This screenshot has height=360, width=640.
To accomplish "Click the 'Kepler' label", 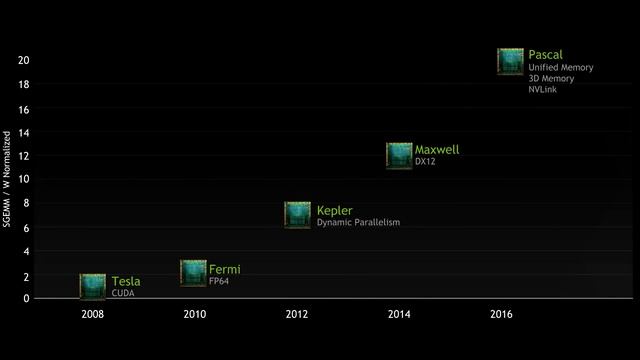I will coord(335,211).
